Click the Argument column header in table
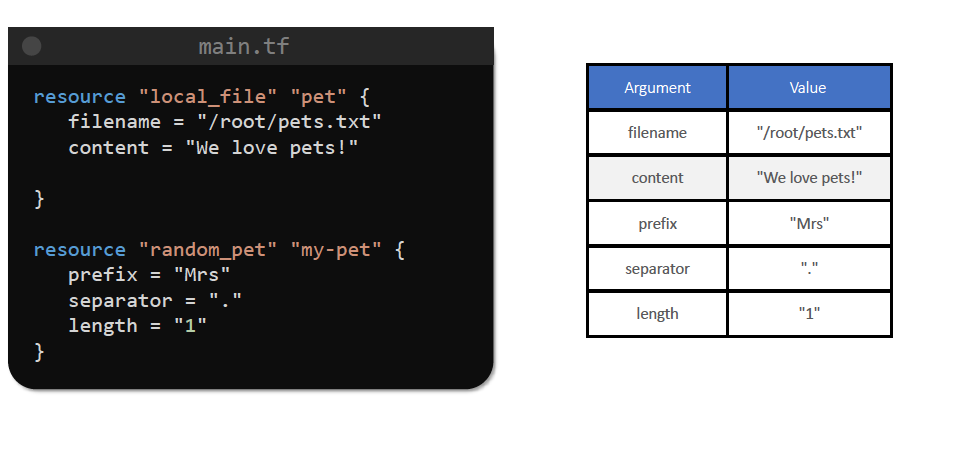 click(x=657, y=87)
